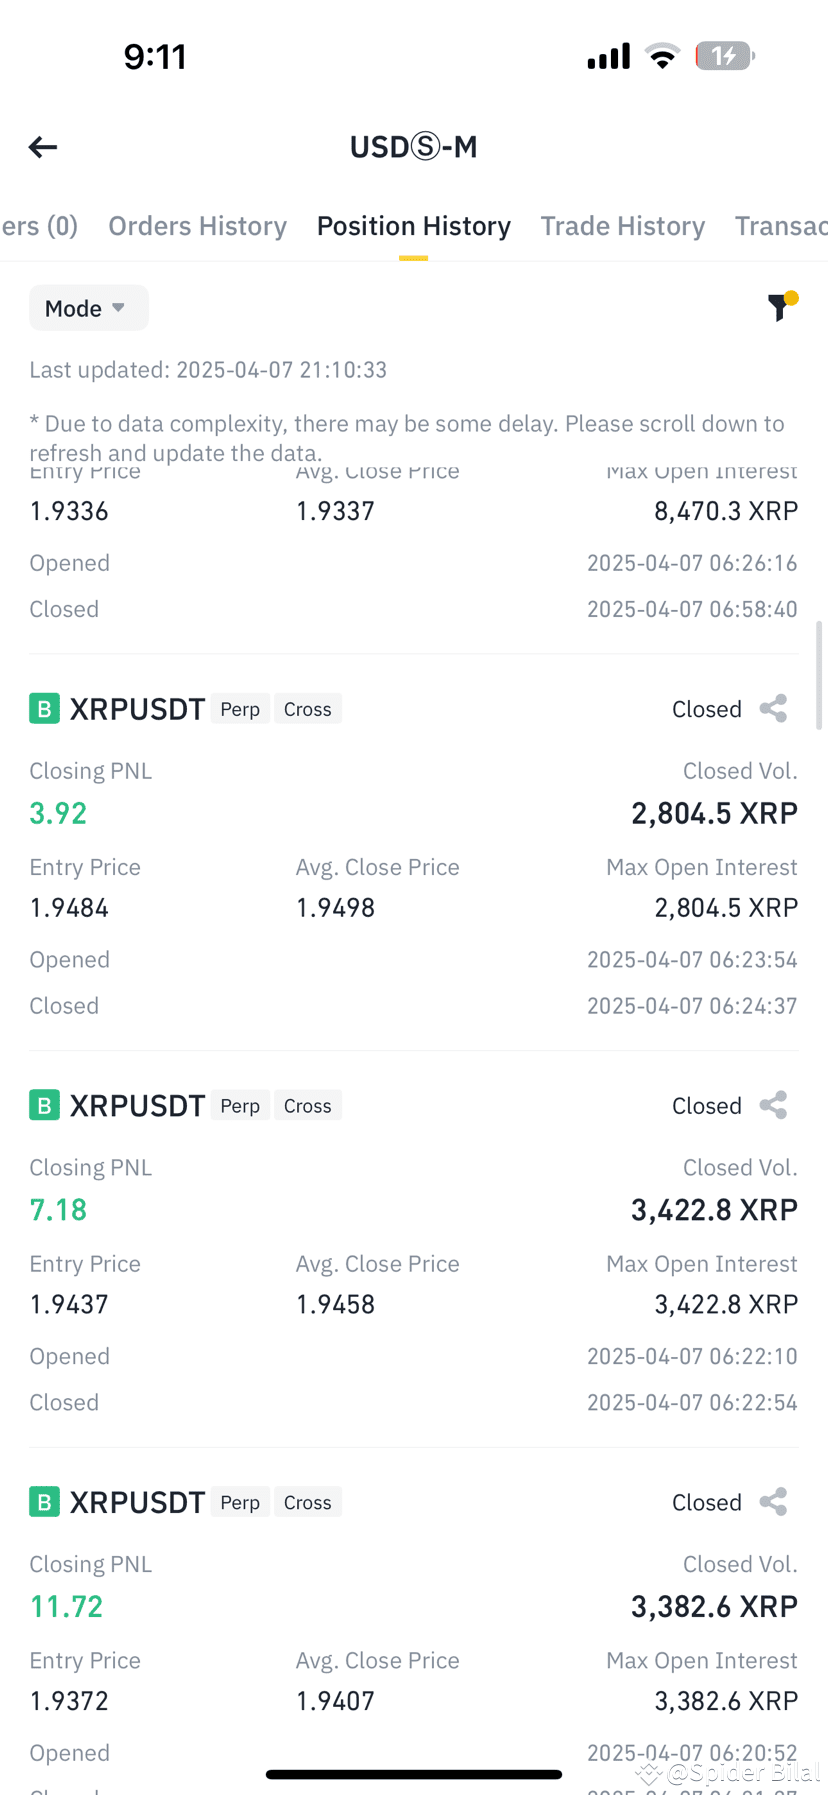Image resolution: width=828 pixels, height=1795 pixels.
Task: Open XRPUSDT position with 3,422.8 XRP volume
Action: tap(413, 1249)
